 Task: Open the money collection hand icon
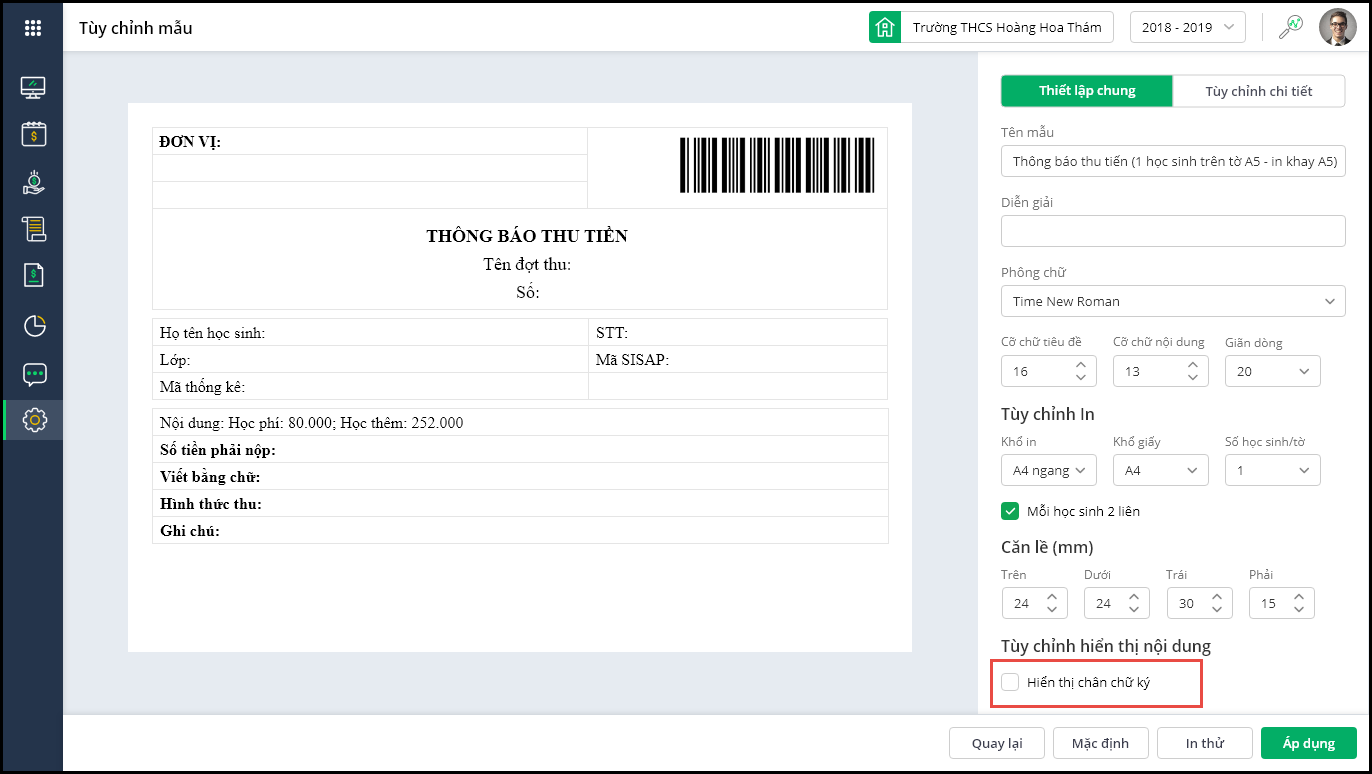point(34,182)
